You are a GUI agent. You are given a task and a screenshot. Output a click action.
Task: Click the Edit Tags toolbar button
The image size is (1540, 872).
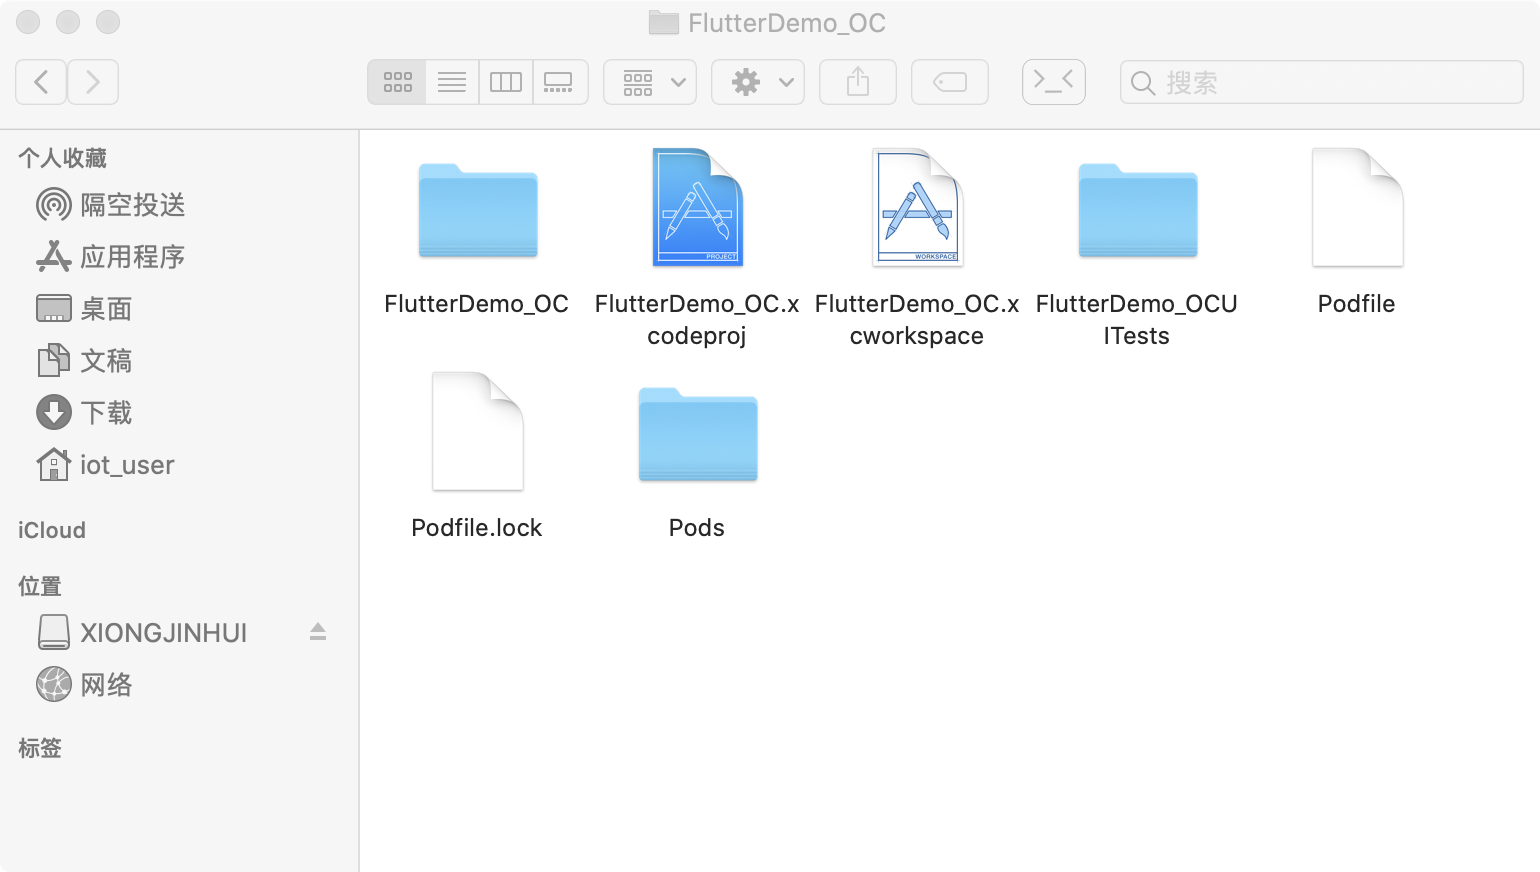(x=950, y=82)
